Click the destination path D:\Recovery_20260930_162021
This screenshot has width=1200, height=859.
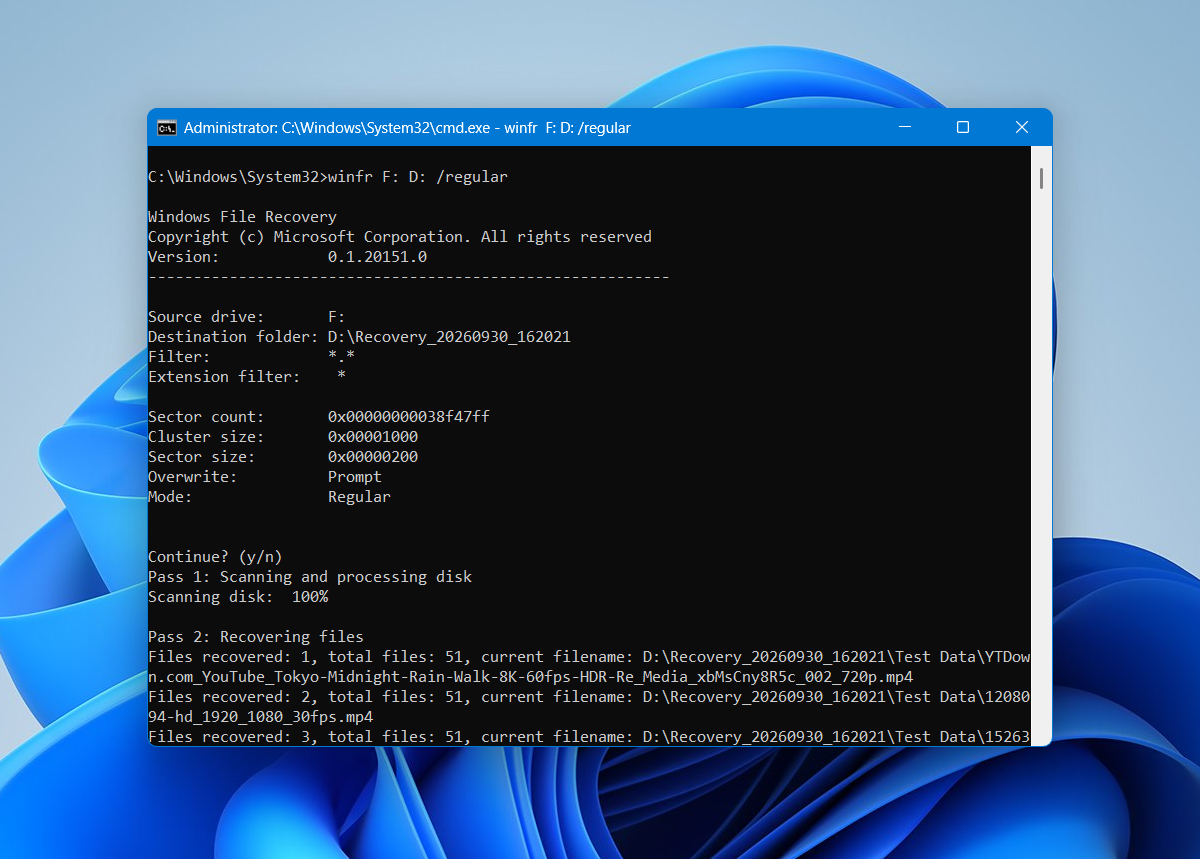(x=449, y=337)
